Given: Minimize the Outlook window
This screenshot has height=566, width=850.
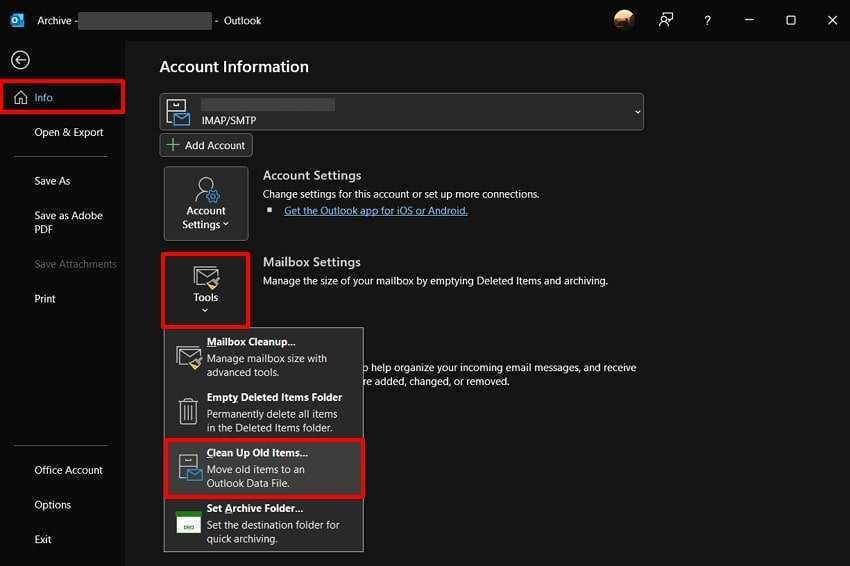Looking at the screenshot, I should (x=749, y=20).
